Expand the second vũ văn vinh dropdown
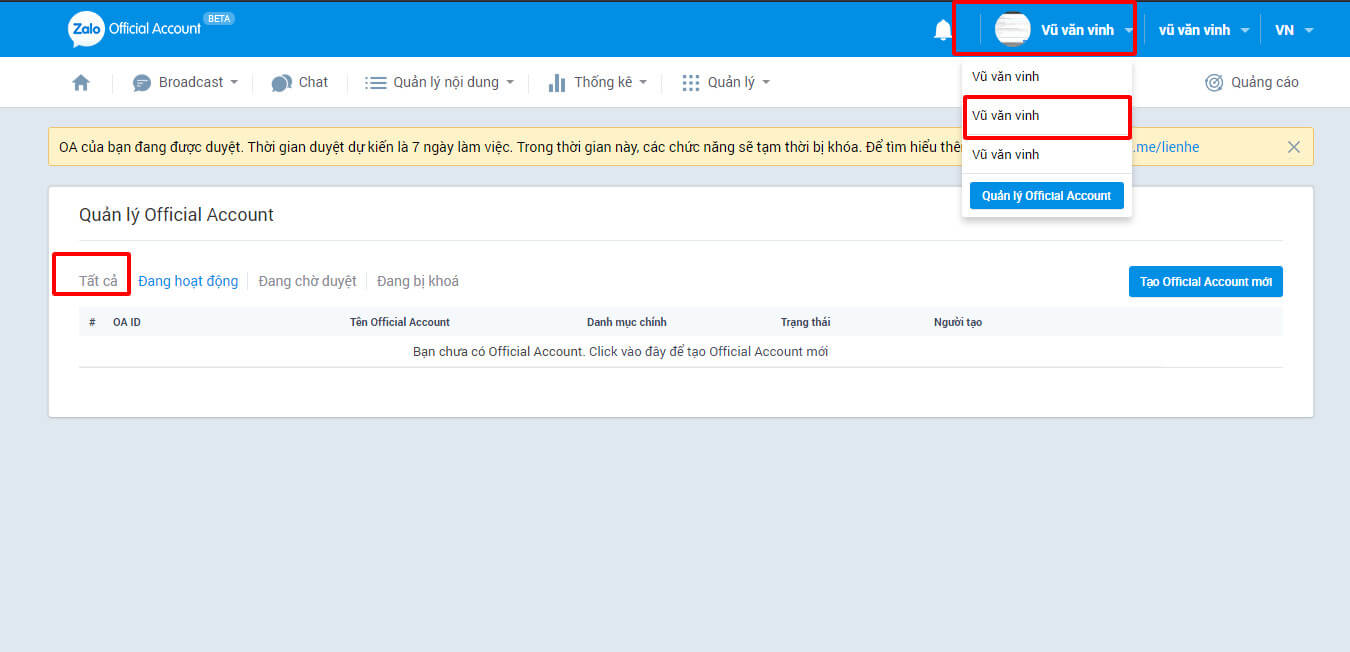Screen dimensions: 1350x652 click(x=1203, y=30)
